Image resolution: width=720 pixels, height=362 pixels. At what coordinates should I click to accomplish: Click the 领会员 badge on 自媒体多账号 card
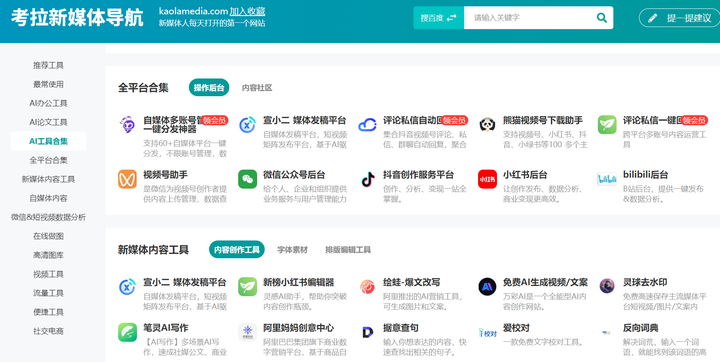coord(214,120)
